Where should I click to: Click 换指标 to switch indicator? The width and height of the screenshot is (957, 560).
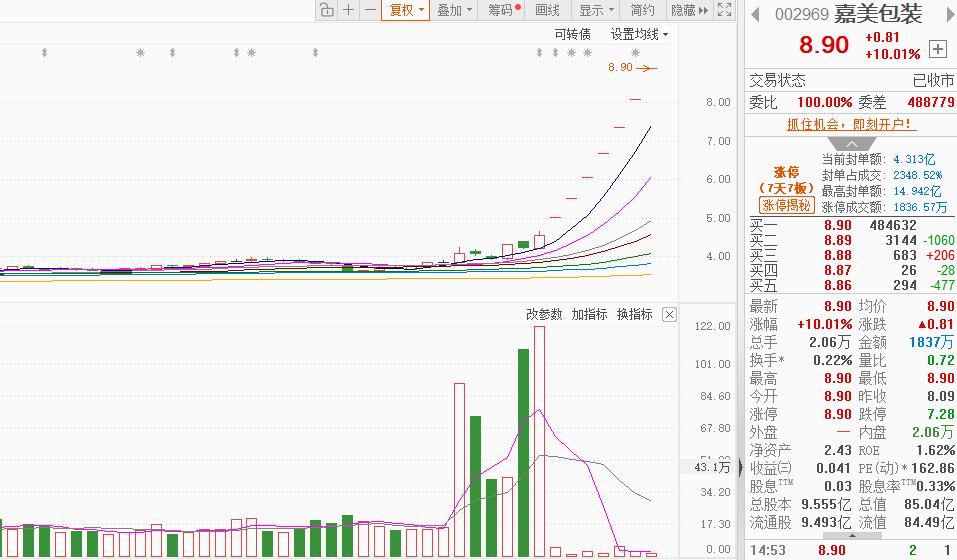634,315
